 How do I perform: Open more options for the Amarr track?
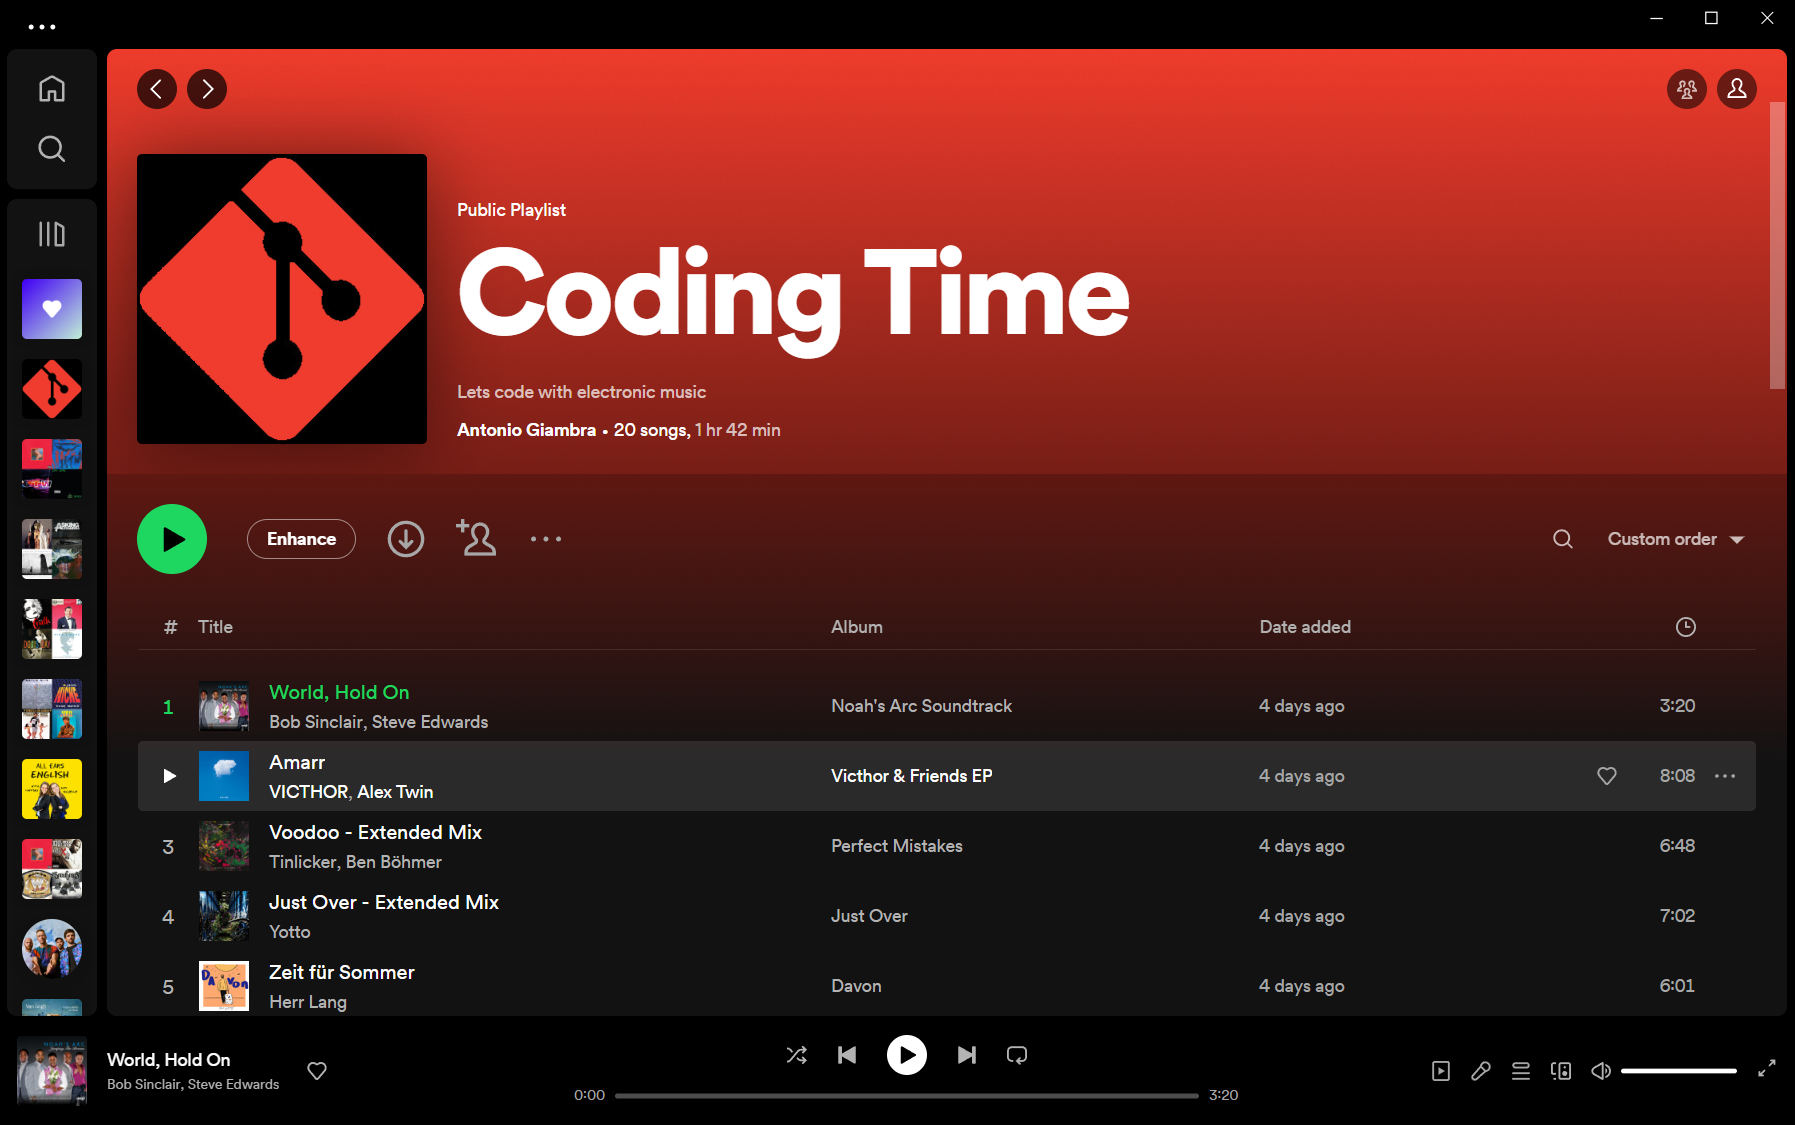[x=1725, y=776]
